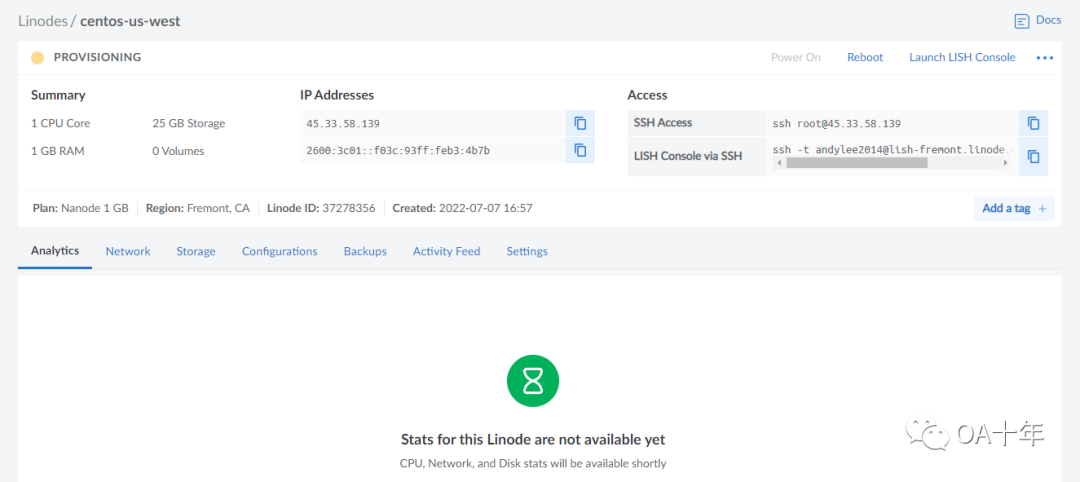Open the Storage tab

(196, 251)
